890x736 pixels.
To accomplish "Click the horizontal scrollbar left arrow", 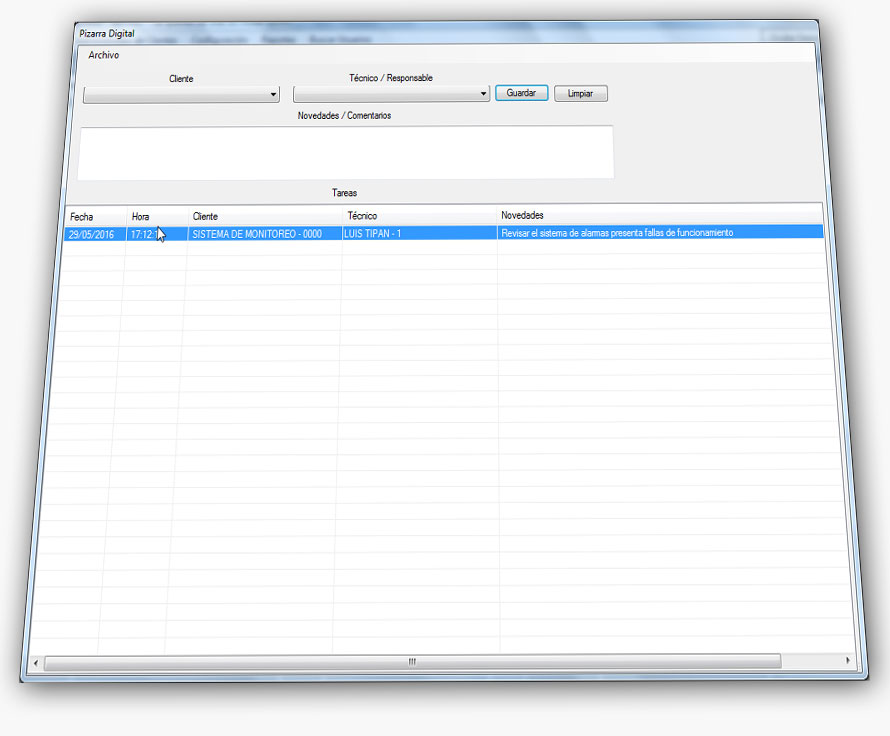I will (36, 662).
